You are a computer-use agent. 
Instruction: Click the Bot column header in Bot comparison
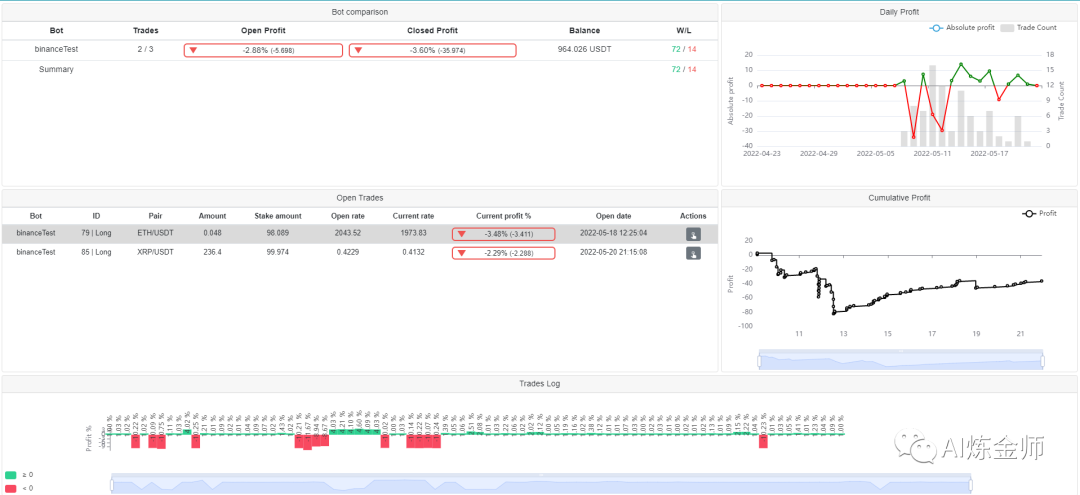click(x=56, y=30)
